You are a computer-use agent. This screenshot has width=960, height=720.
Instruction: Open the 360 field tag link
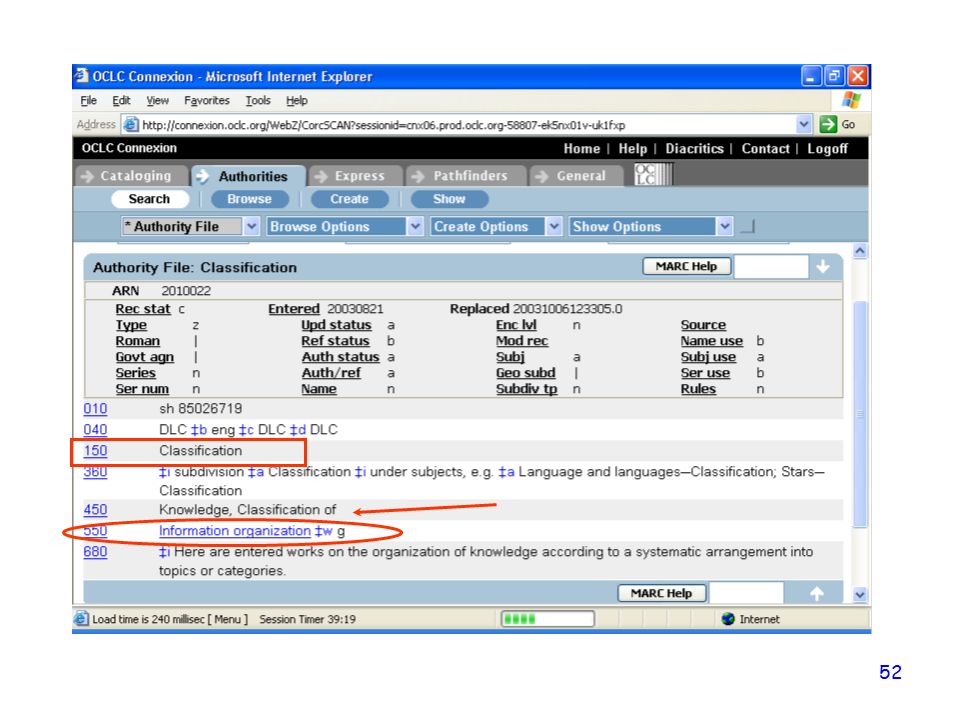[96, 471]
